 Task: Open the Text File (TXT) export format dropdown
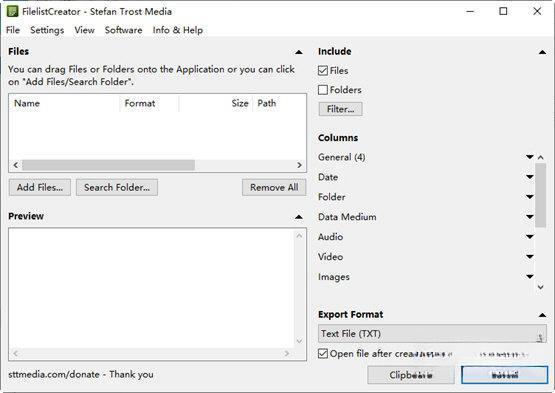click(432, 334)
